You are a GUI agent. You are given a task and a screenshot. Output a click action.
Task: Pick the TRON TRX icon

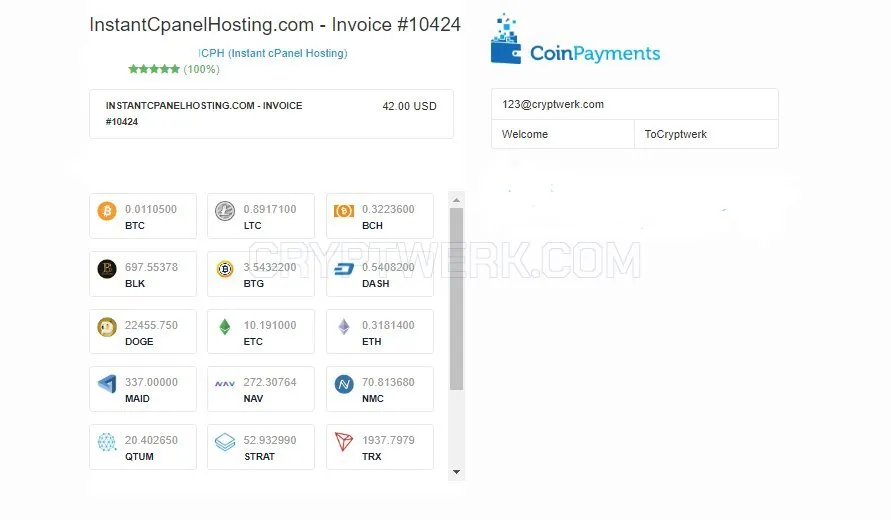click(344, 442)
